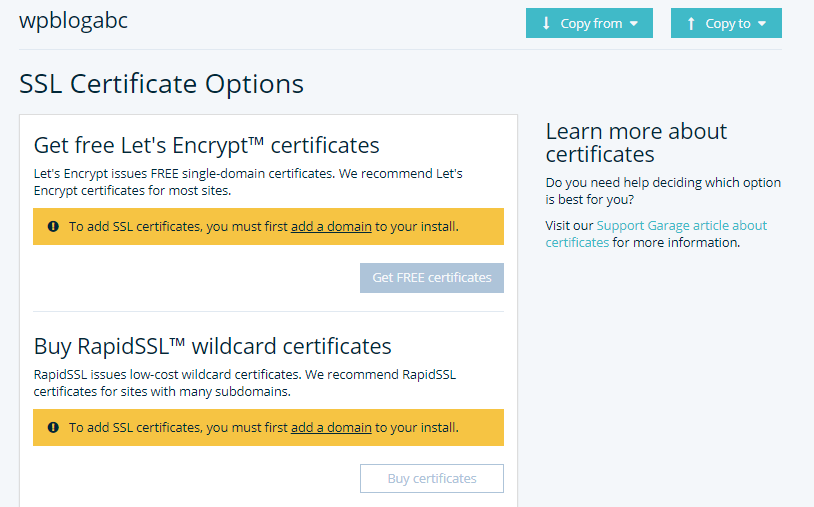Screen dimensions: 814x507
Task: Click the yellow notice banner under RapidSSL
Action: coord(268,427)
